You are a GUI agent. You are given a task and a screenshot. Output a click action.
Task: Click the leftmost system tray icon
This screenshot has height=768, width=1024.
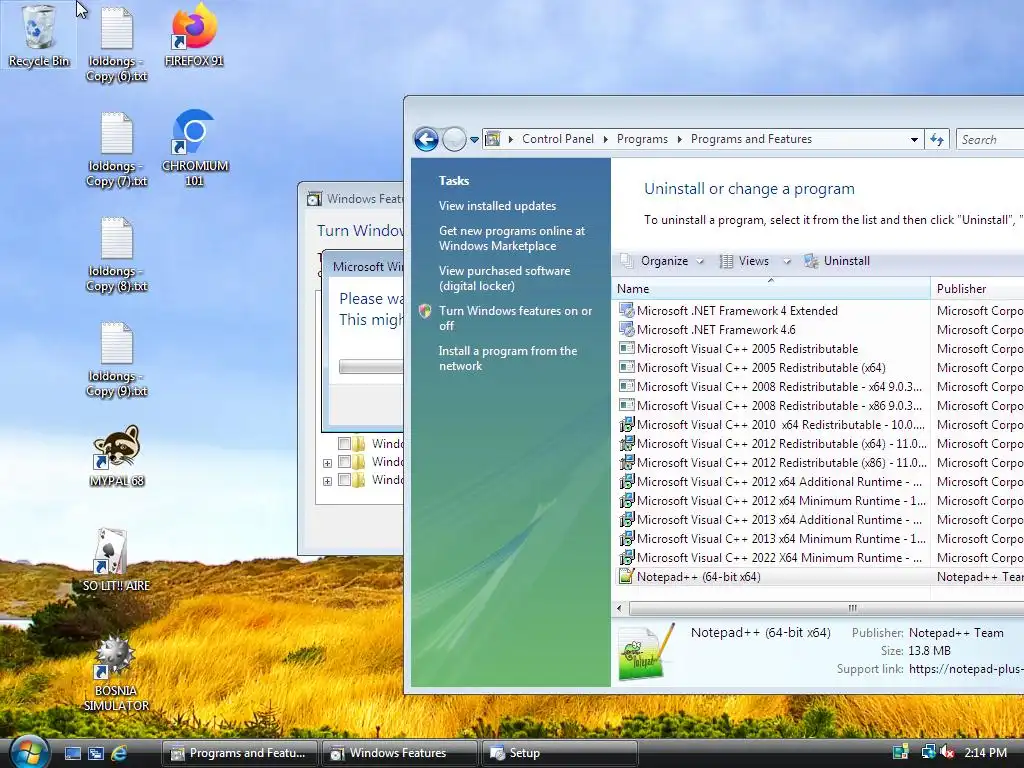pyautogui.click(x=901, y=753)
